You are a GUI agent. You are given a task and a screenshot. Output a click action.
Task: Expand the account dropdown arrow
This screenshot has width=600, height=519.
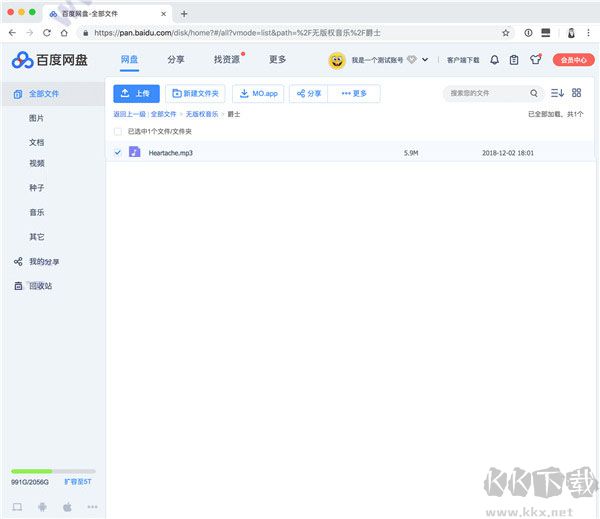click(x=425, y=60)
